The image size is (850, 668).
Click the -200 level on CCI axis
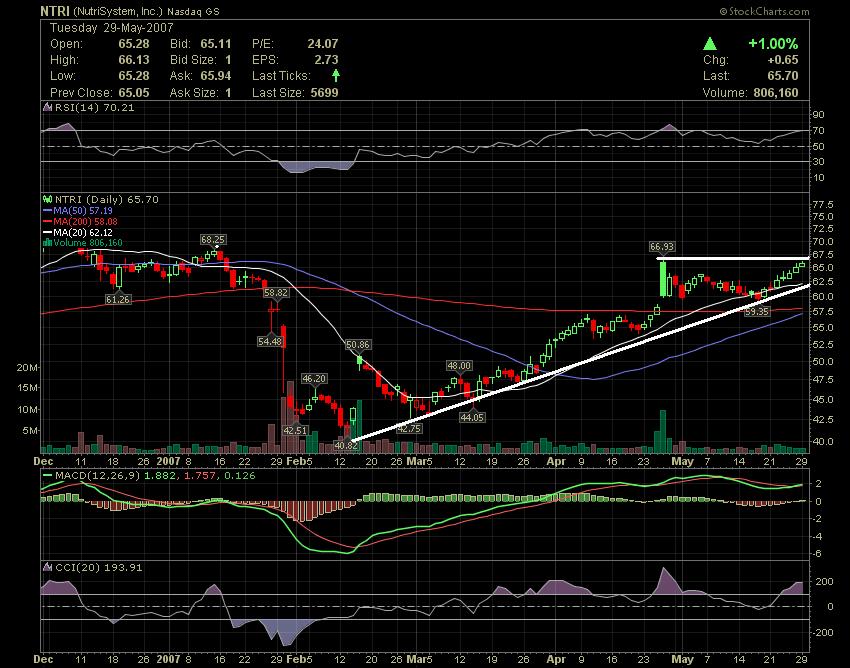coord(822,632)
